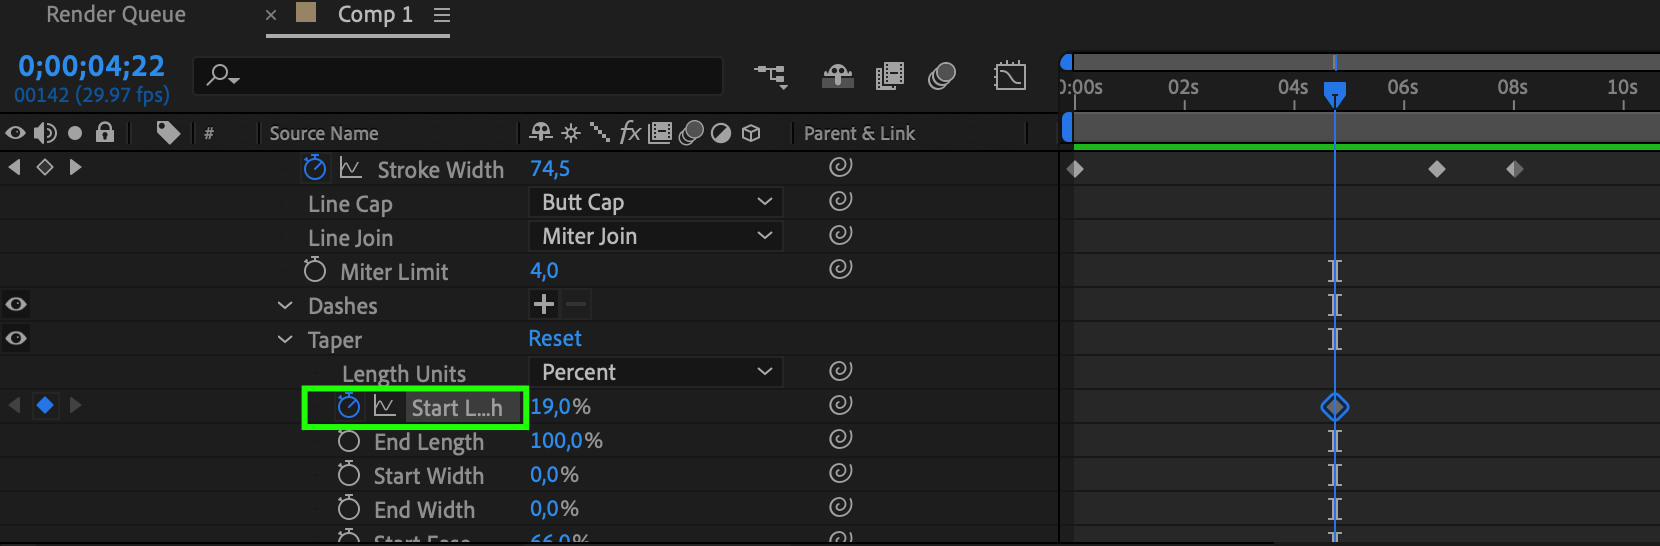Image resolution: width=1660 pixels, height=546 pixels.
Task: Open the Line Join dropdown
Action: [x=655, y=236]
